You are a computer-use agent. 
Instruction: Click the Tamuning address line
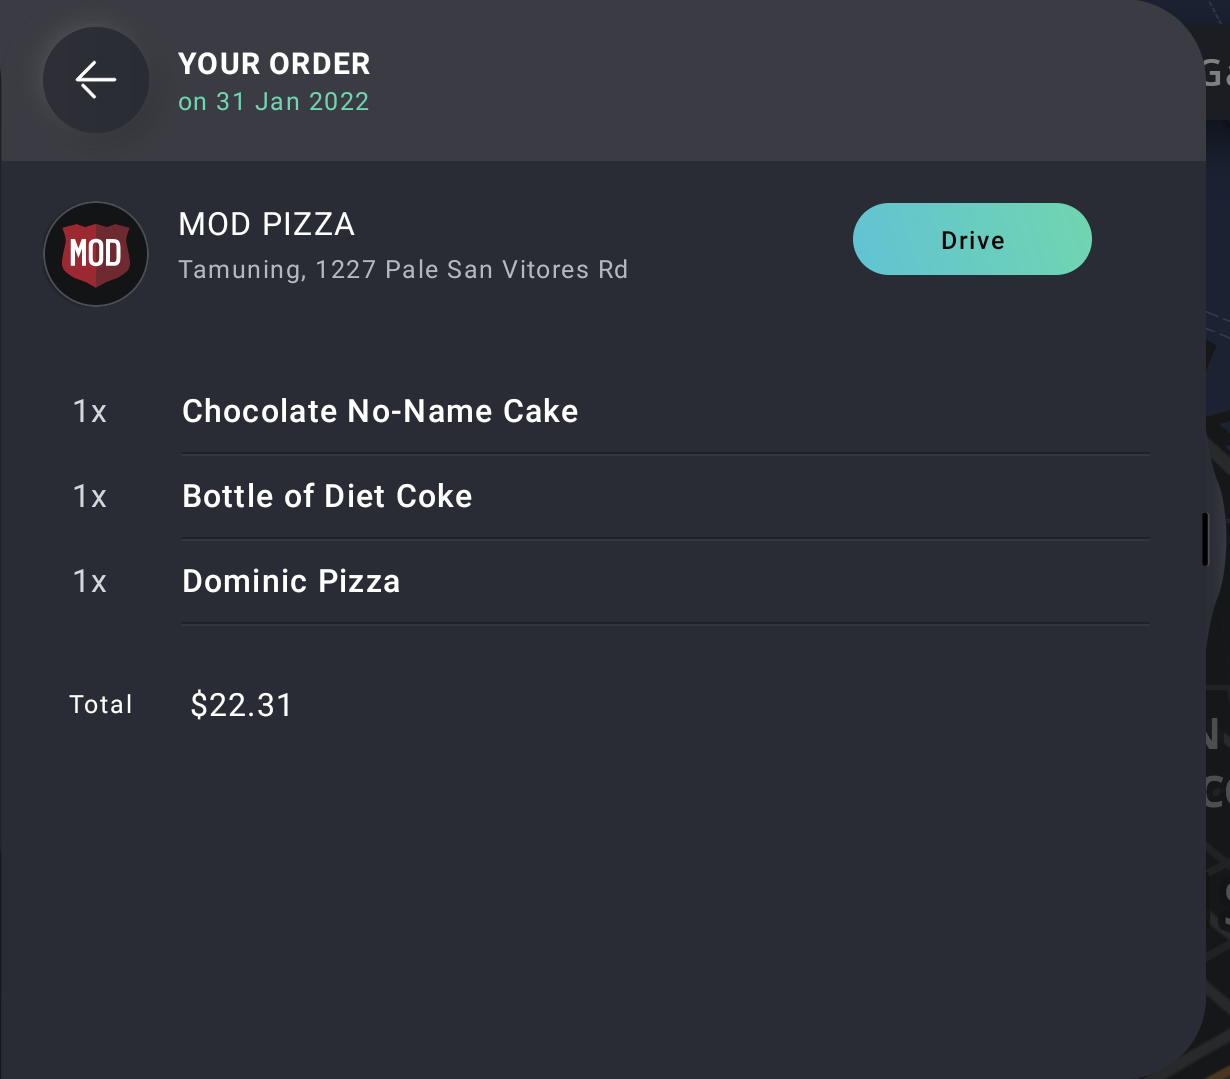point(403,270)
